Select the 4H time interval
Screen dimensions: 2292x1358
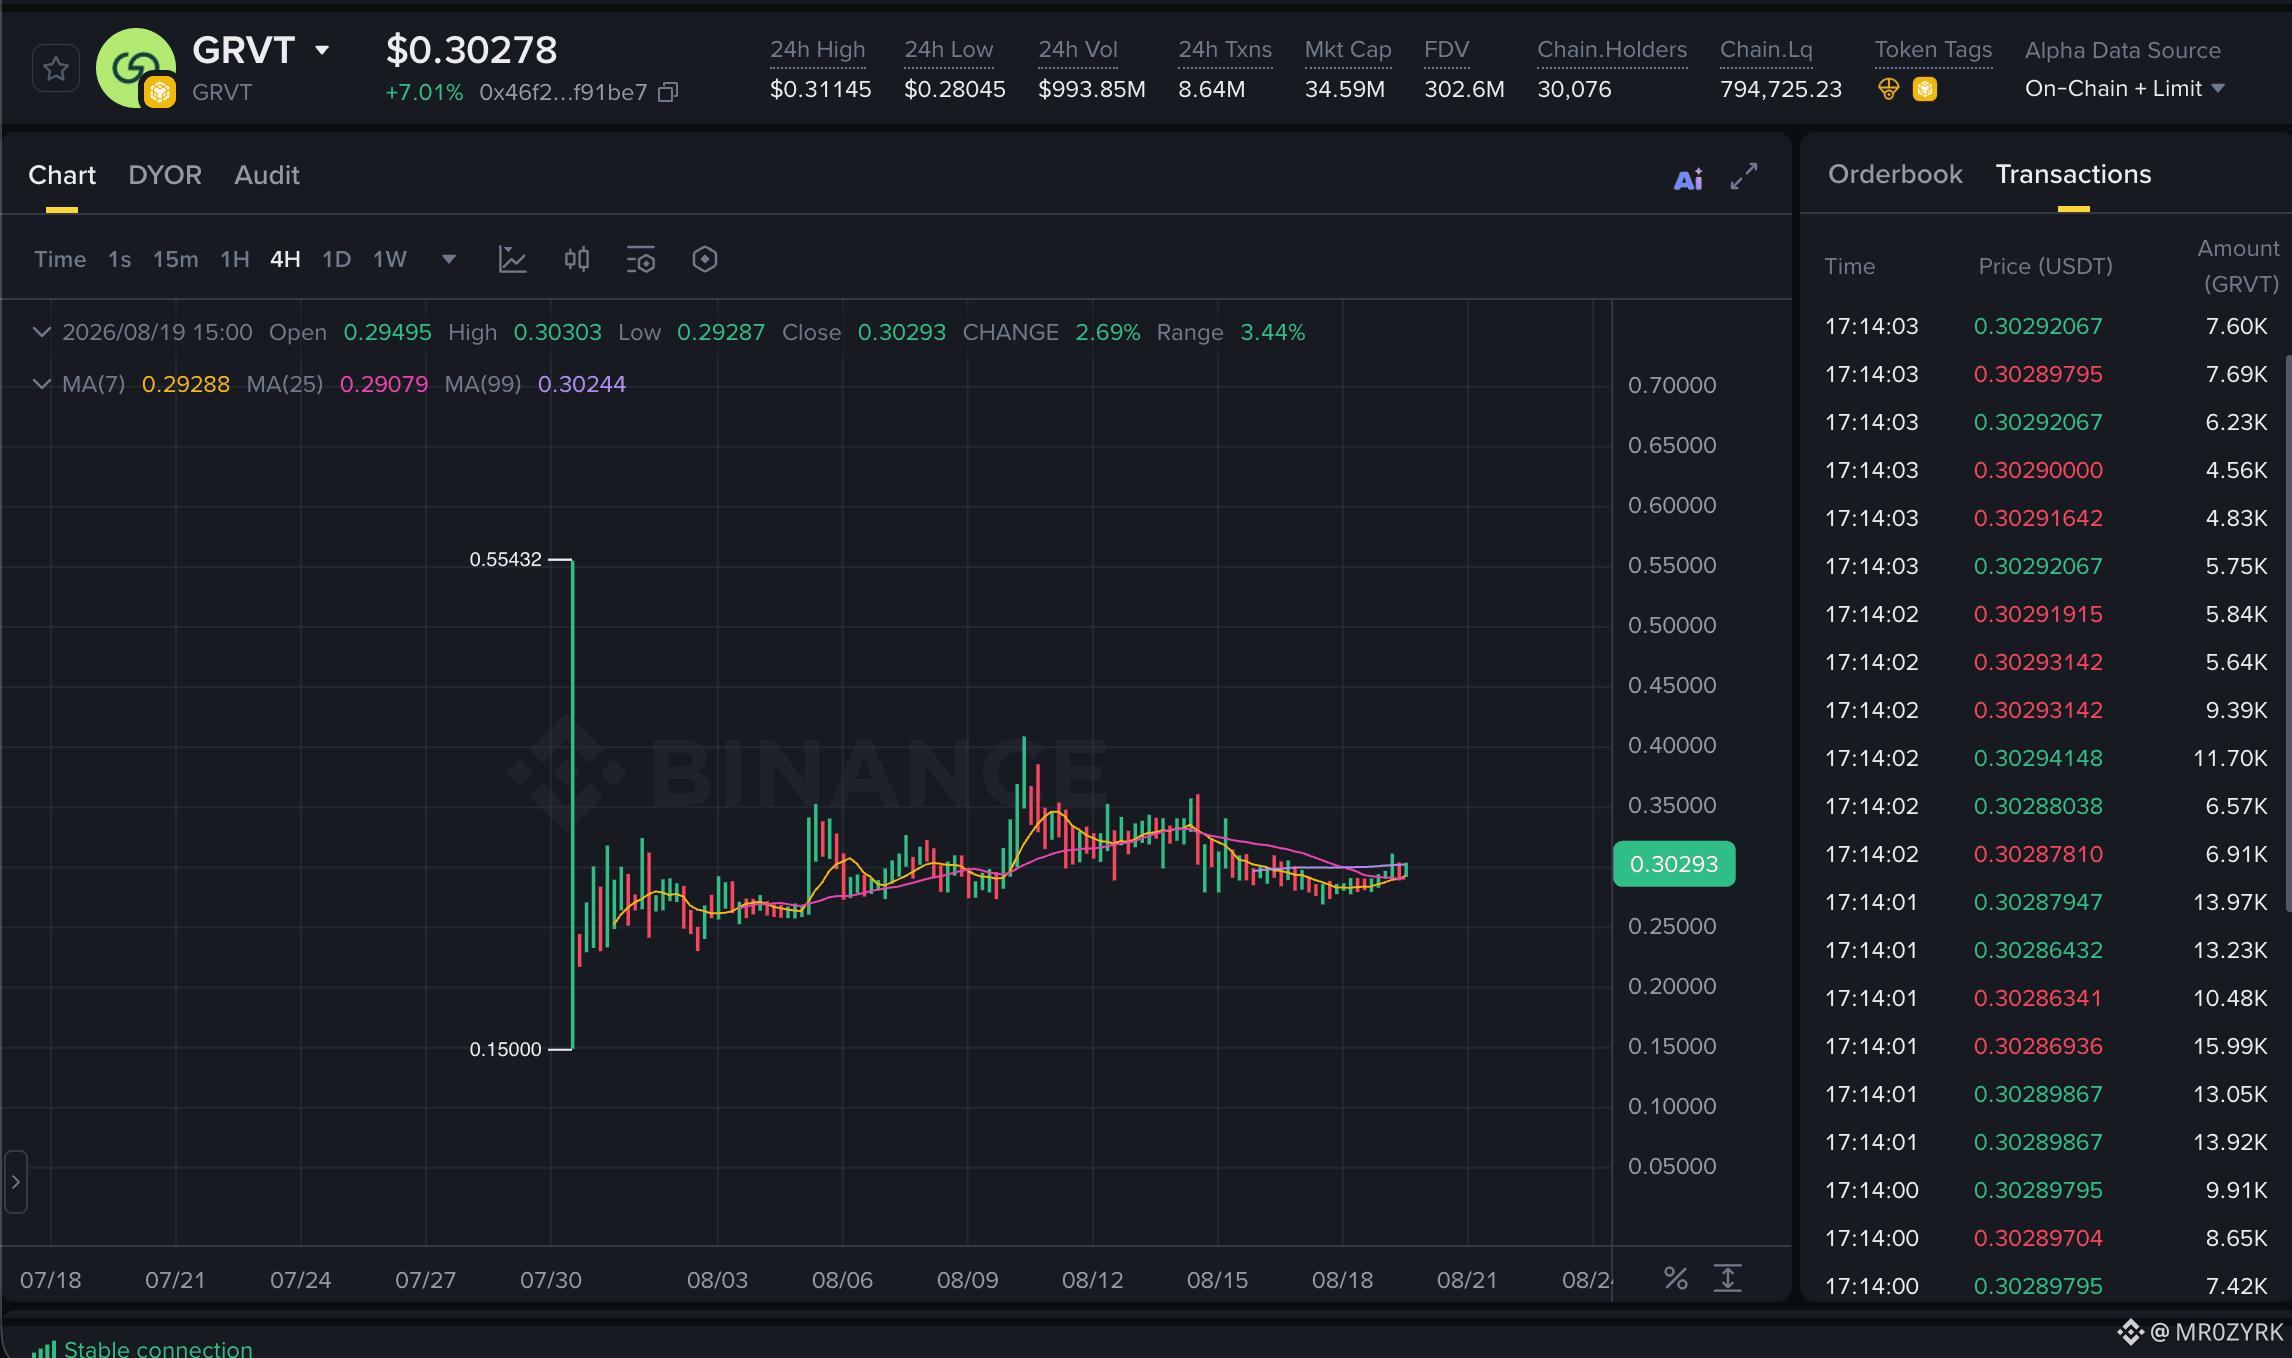285,260
